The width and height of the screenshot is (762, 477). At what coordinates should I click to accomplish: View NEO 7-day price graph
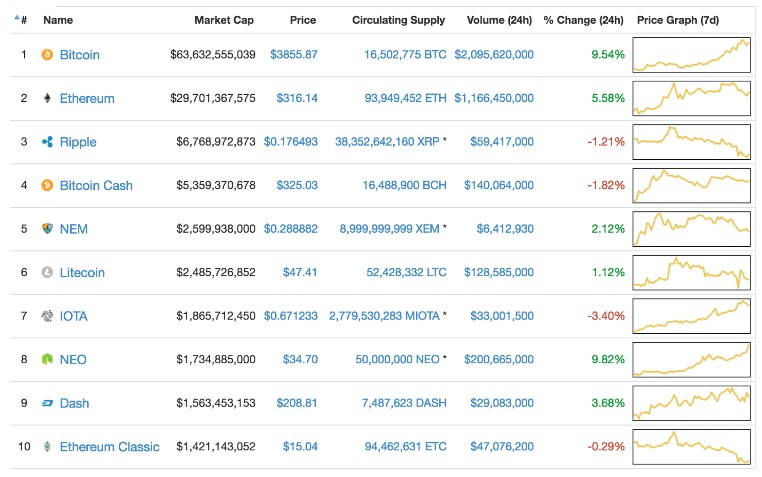(692, 359)
